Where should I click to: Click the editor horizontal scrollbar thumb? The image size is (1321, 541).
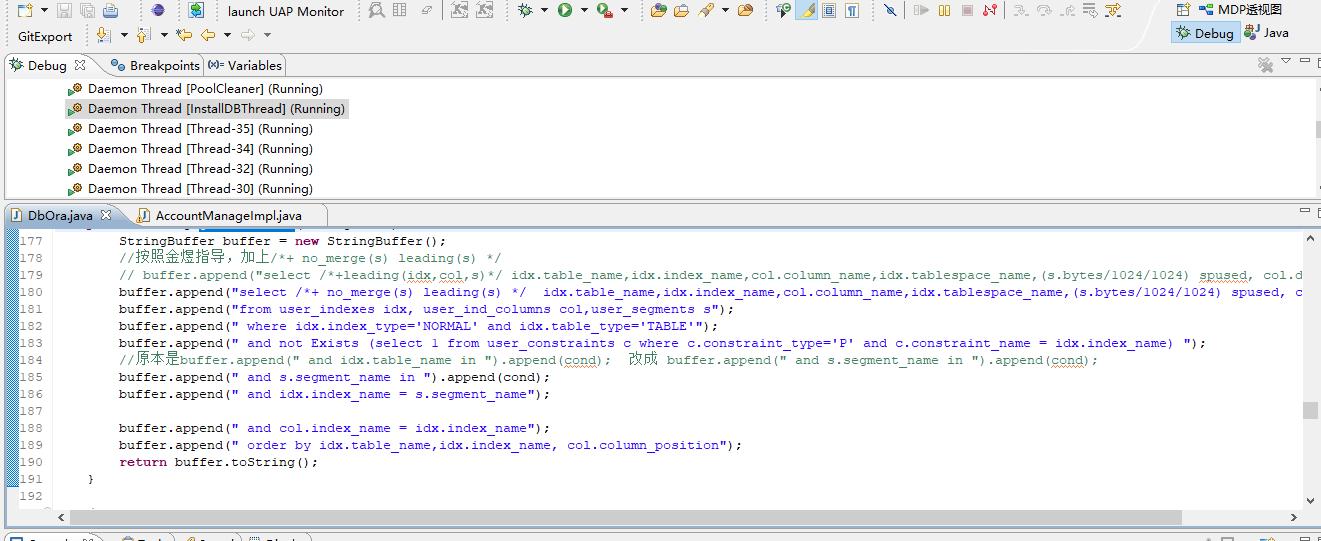[x=624, y=518]
